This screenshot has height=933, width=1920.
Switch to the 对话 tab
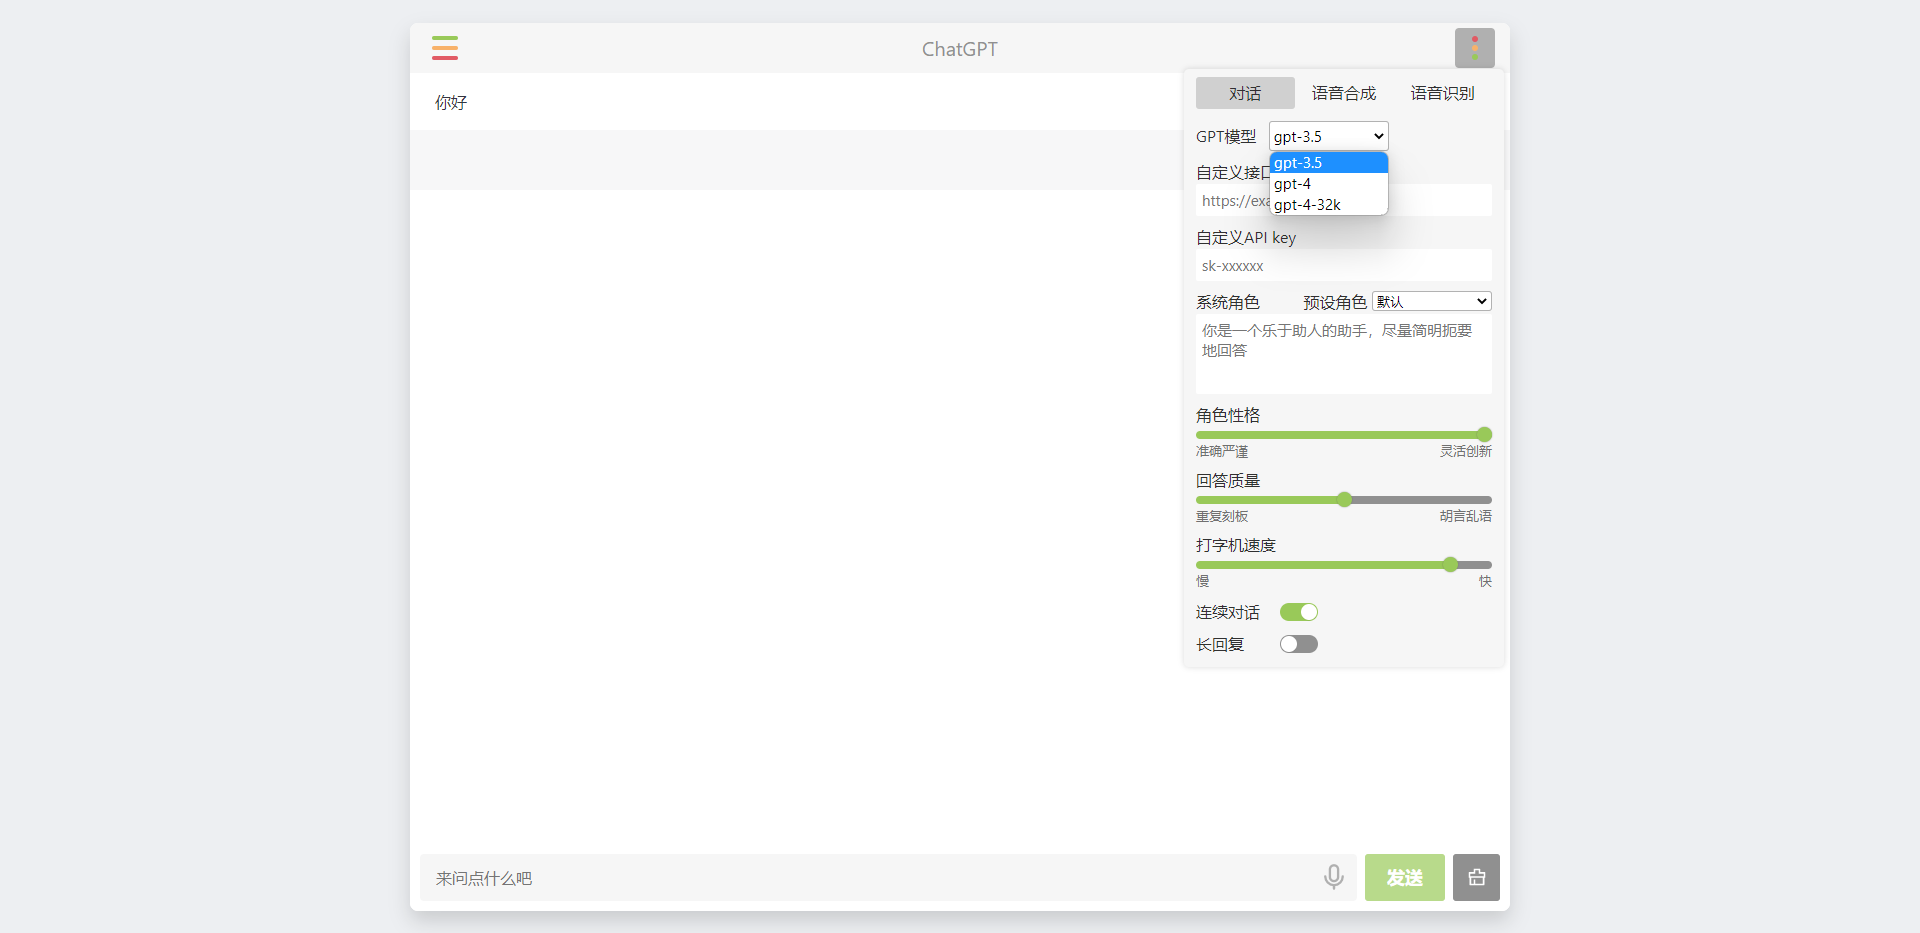click(x=1245, y=93)
